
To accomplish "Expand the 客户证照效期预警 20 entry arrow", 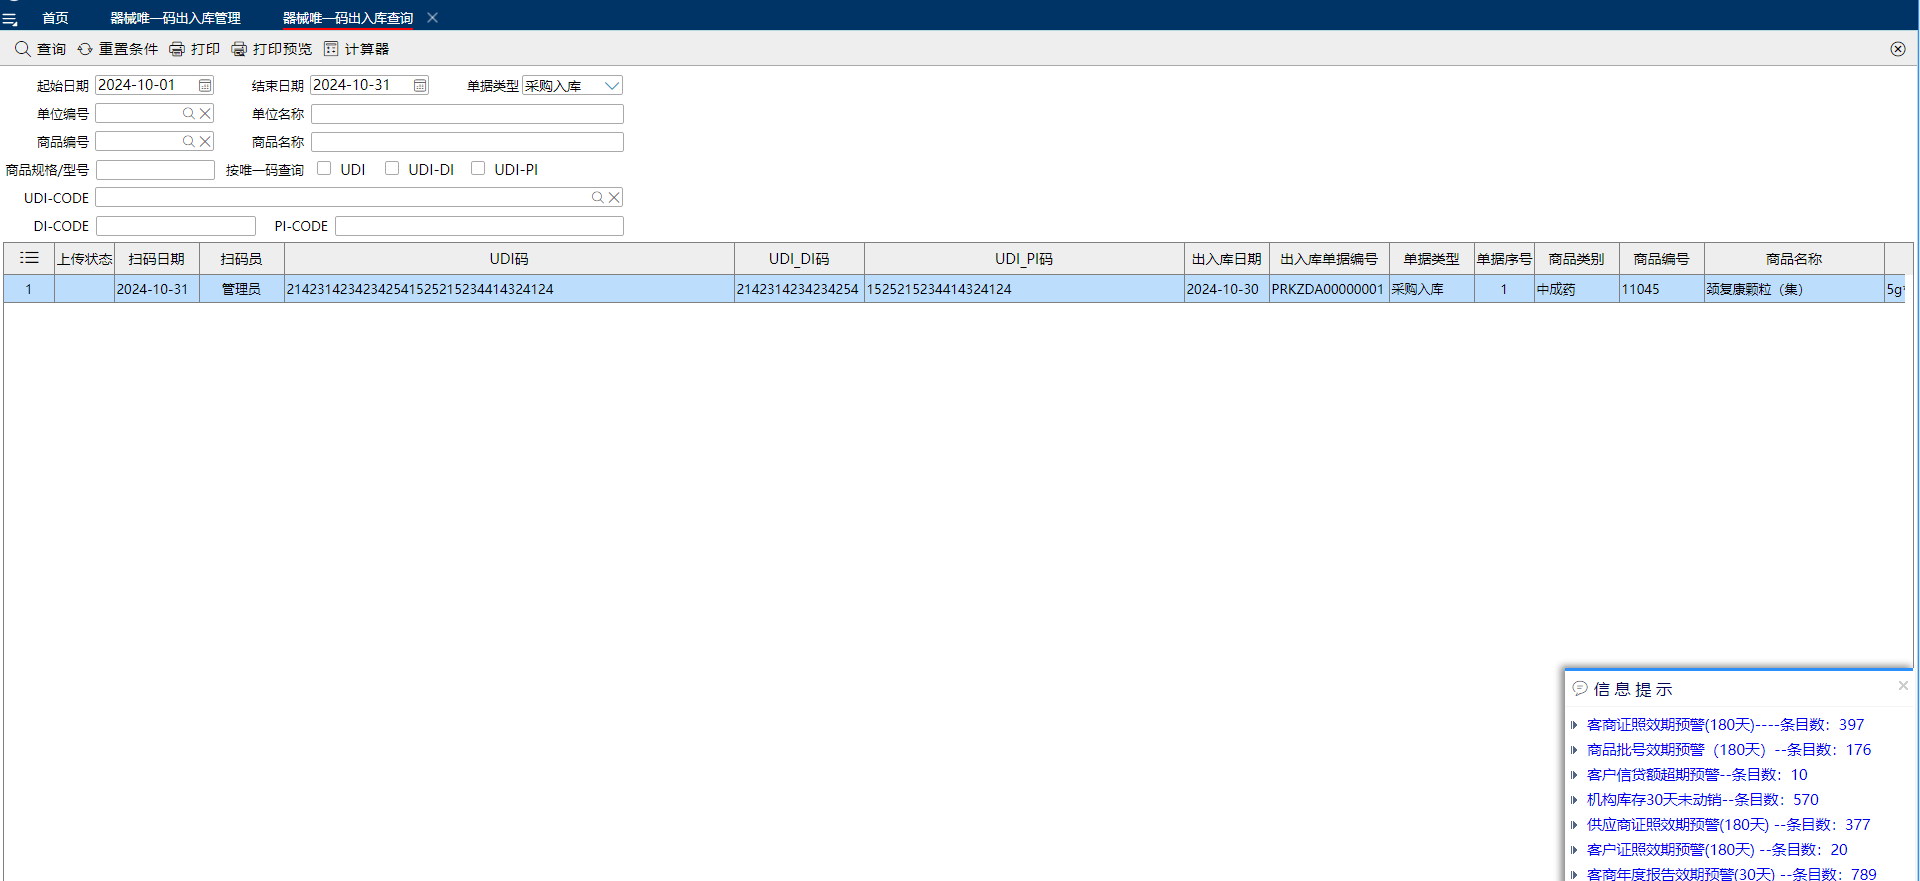I will point(1574,850).
